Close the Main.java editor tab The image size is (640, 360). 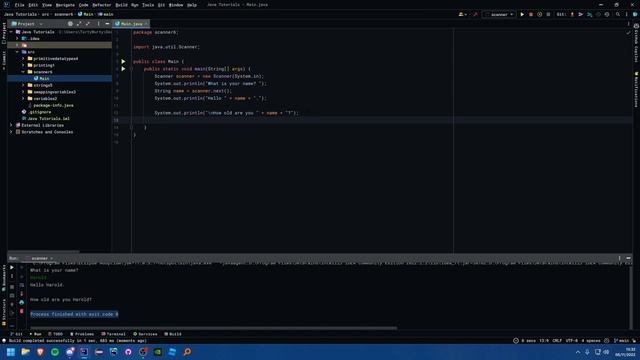click(146, 24)
